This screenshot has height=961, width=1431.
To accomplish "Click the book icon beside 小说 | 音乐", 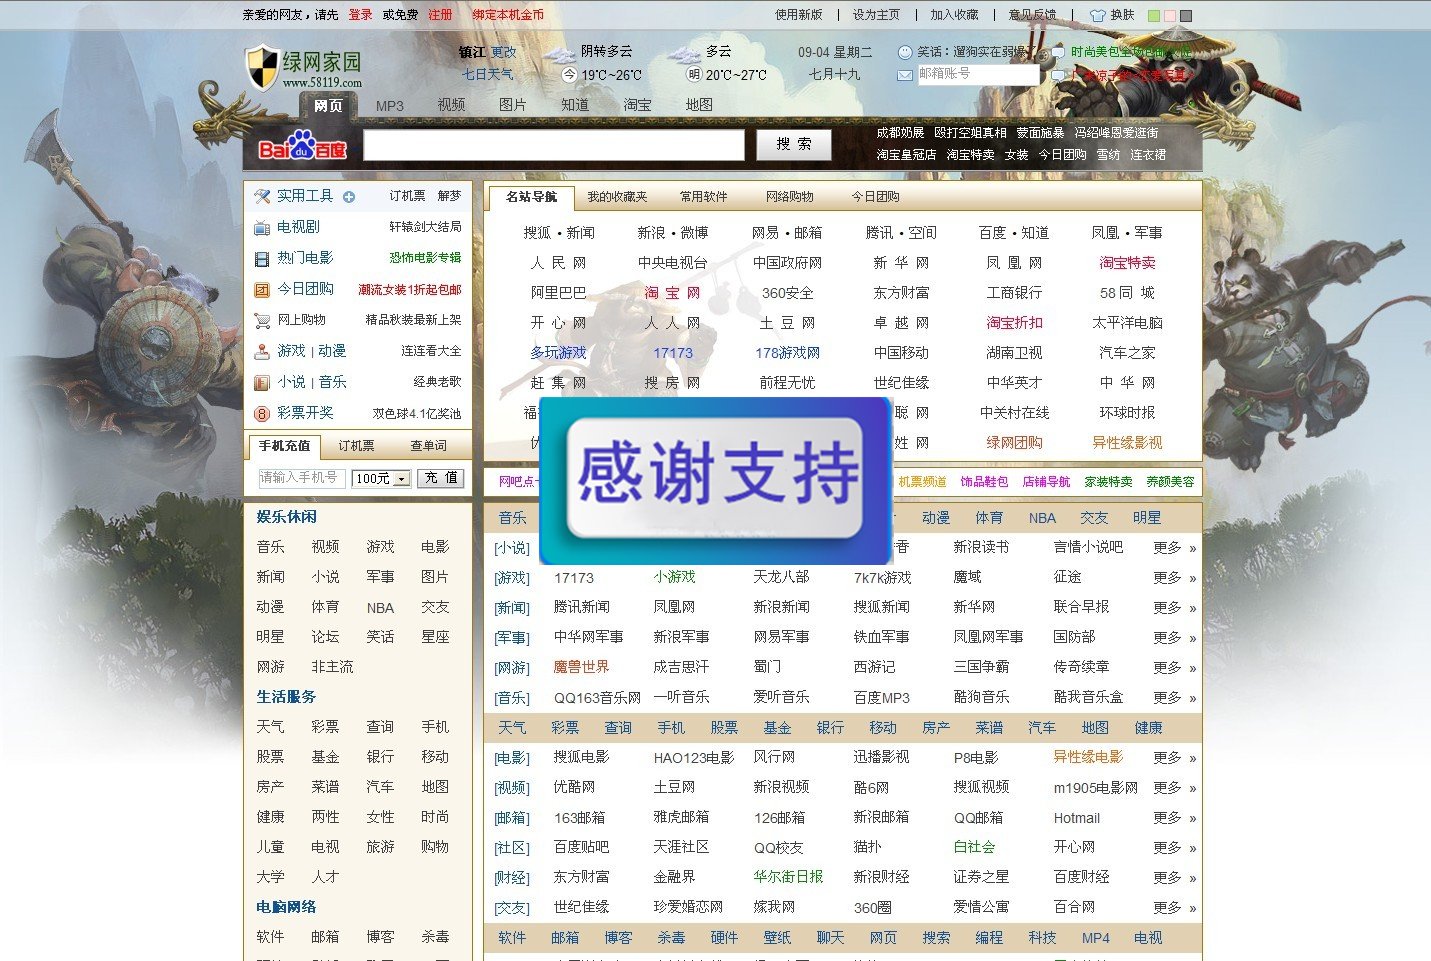I will click(262, 383).
